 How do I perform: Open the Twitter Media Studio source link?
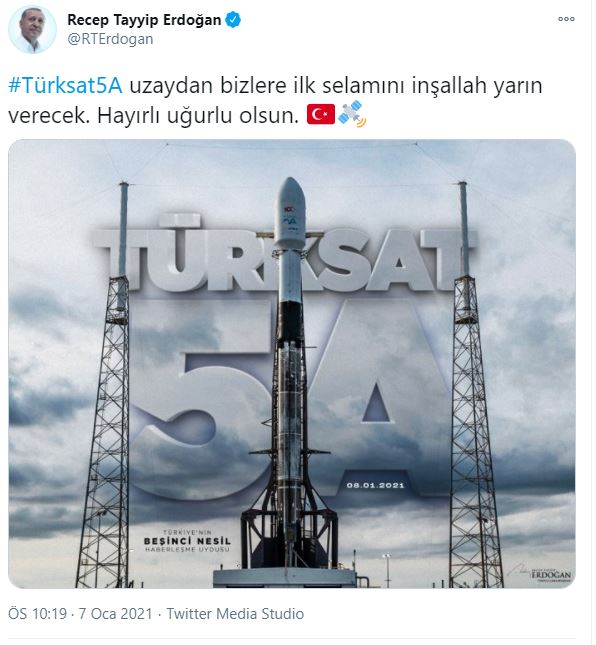(x=235, y=614)
